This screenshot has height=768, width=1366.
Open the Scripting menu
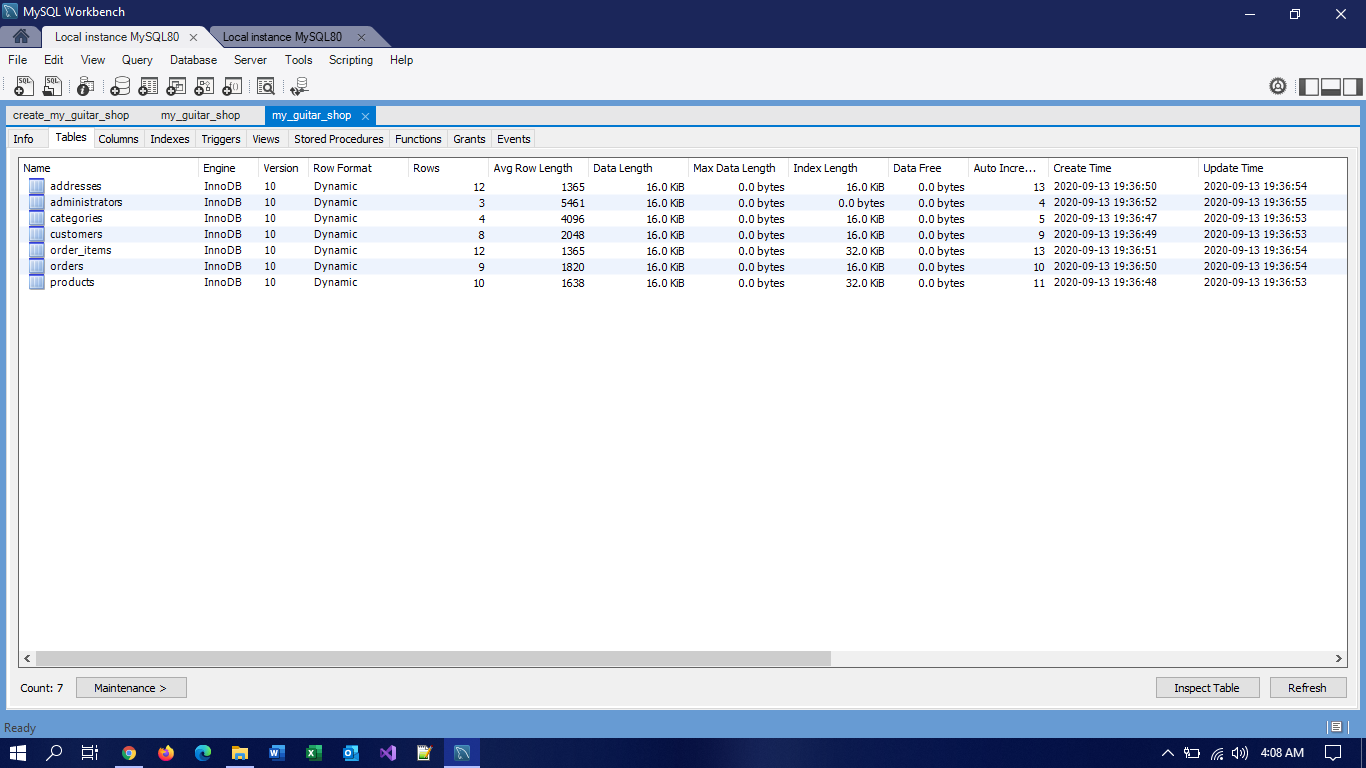click(351, 60)
